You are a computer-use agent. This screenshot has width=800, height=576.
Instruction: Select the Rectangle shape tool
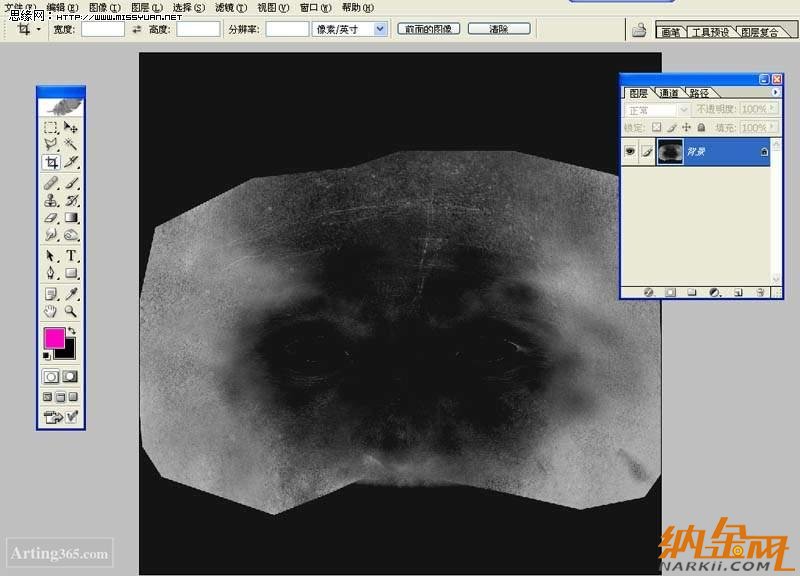(70, 273)
